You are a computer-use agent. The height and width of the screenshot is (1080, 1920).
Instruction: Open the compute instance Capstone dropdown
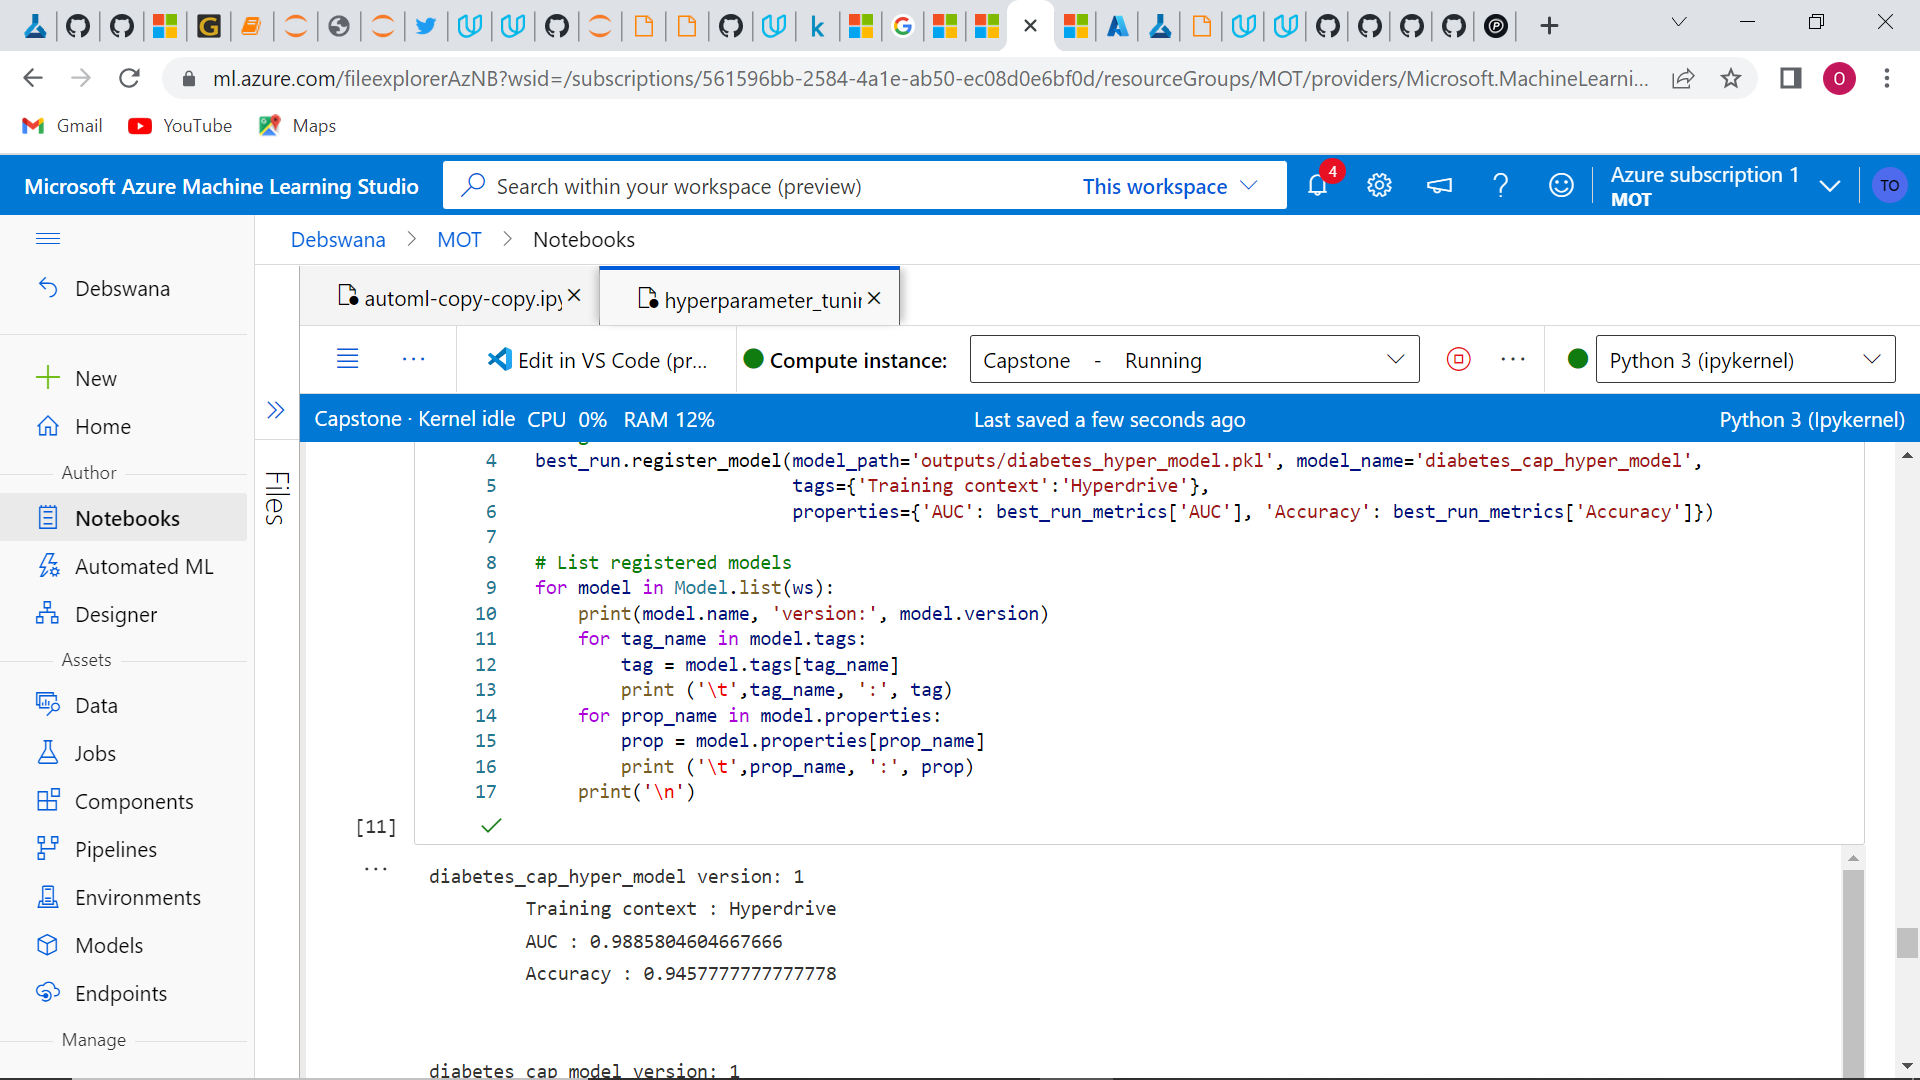(1194, 359)
